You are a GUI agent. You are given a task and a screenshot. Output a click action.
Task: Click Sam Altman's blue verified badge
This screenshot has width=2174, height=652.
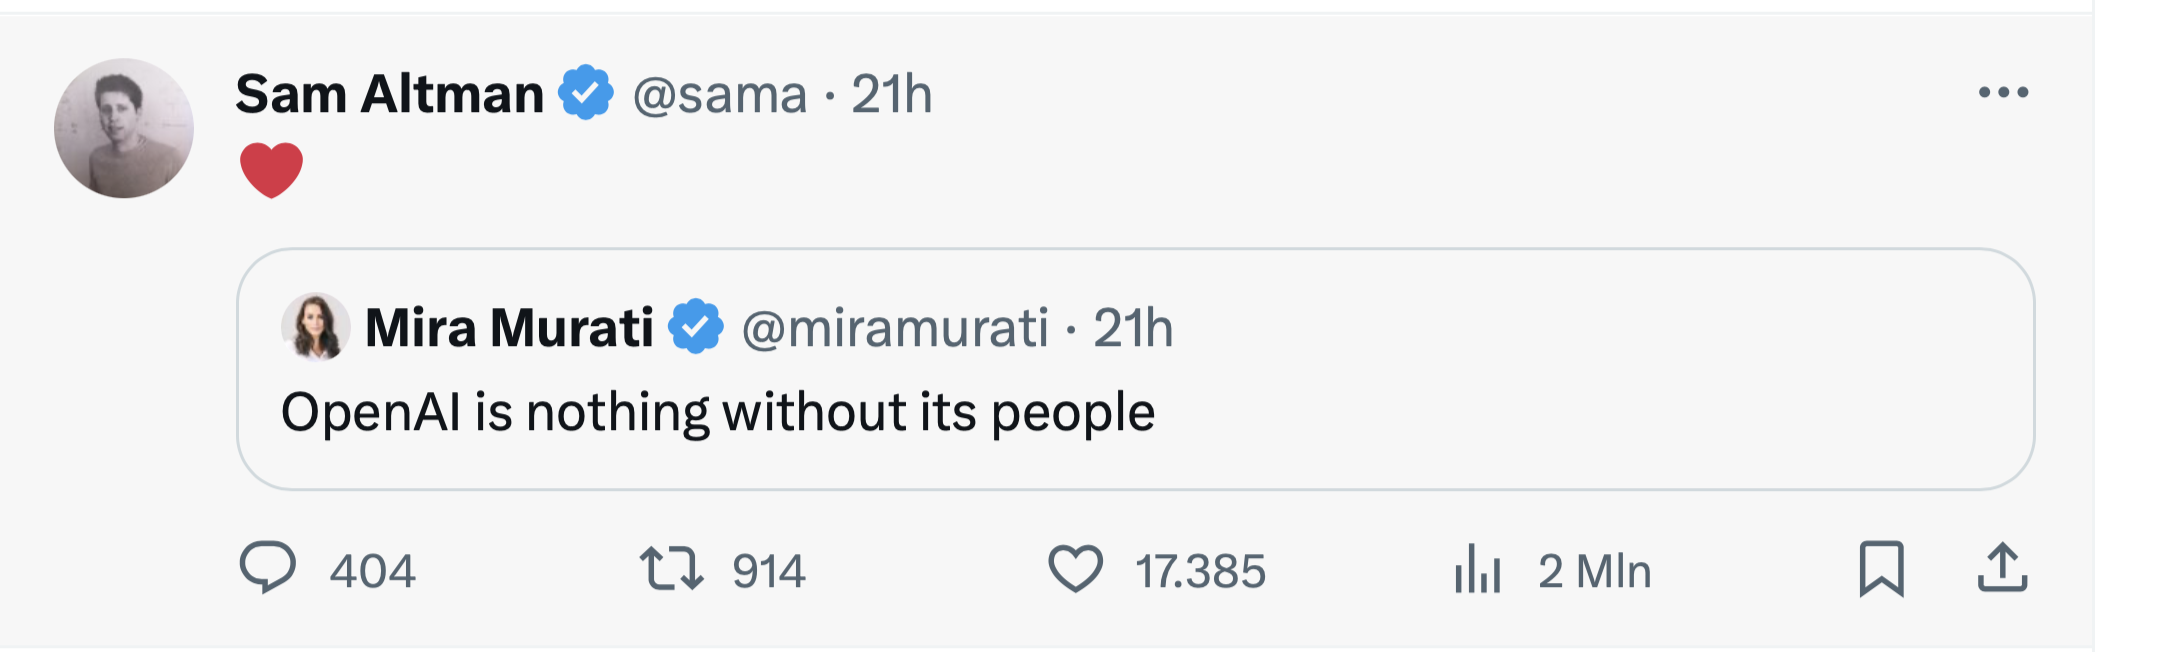(586, 93)
